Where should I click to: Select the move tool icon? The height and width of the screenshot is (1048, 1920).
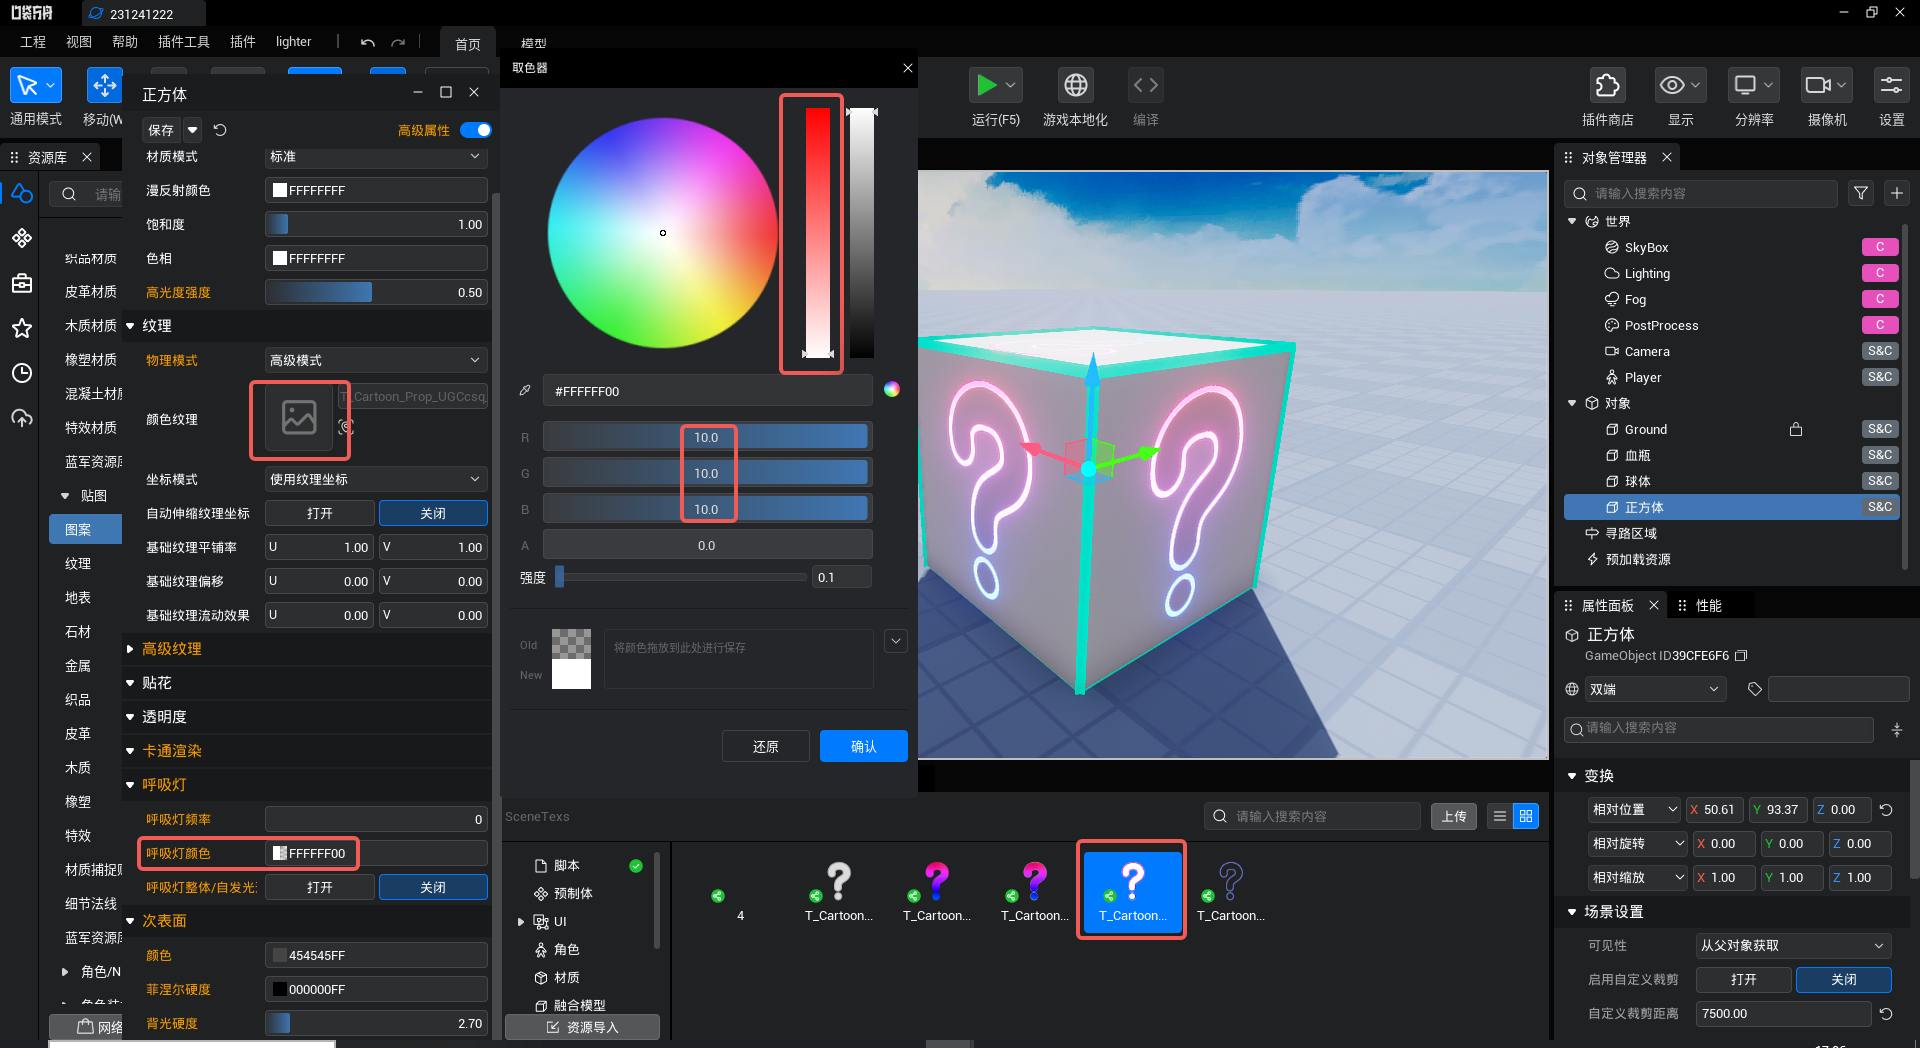point(104,86)
